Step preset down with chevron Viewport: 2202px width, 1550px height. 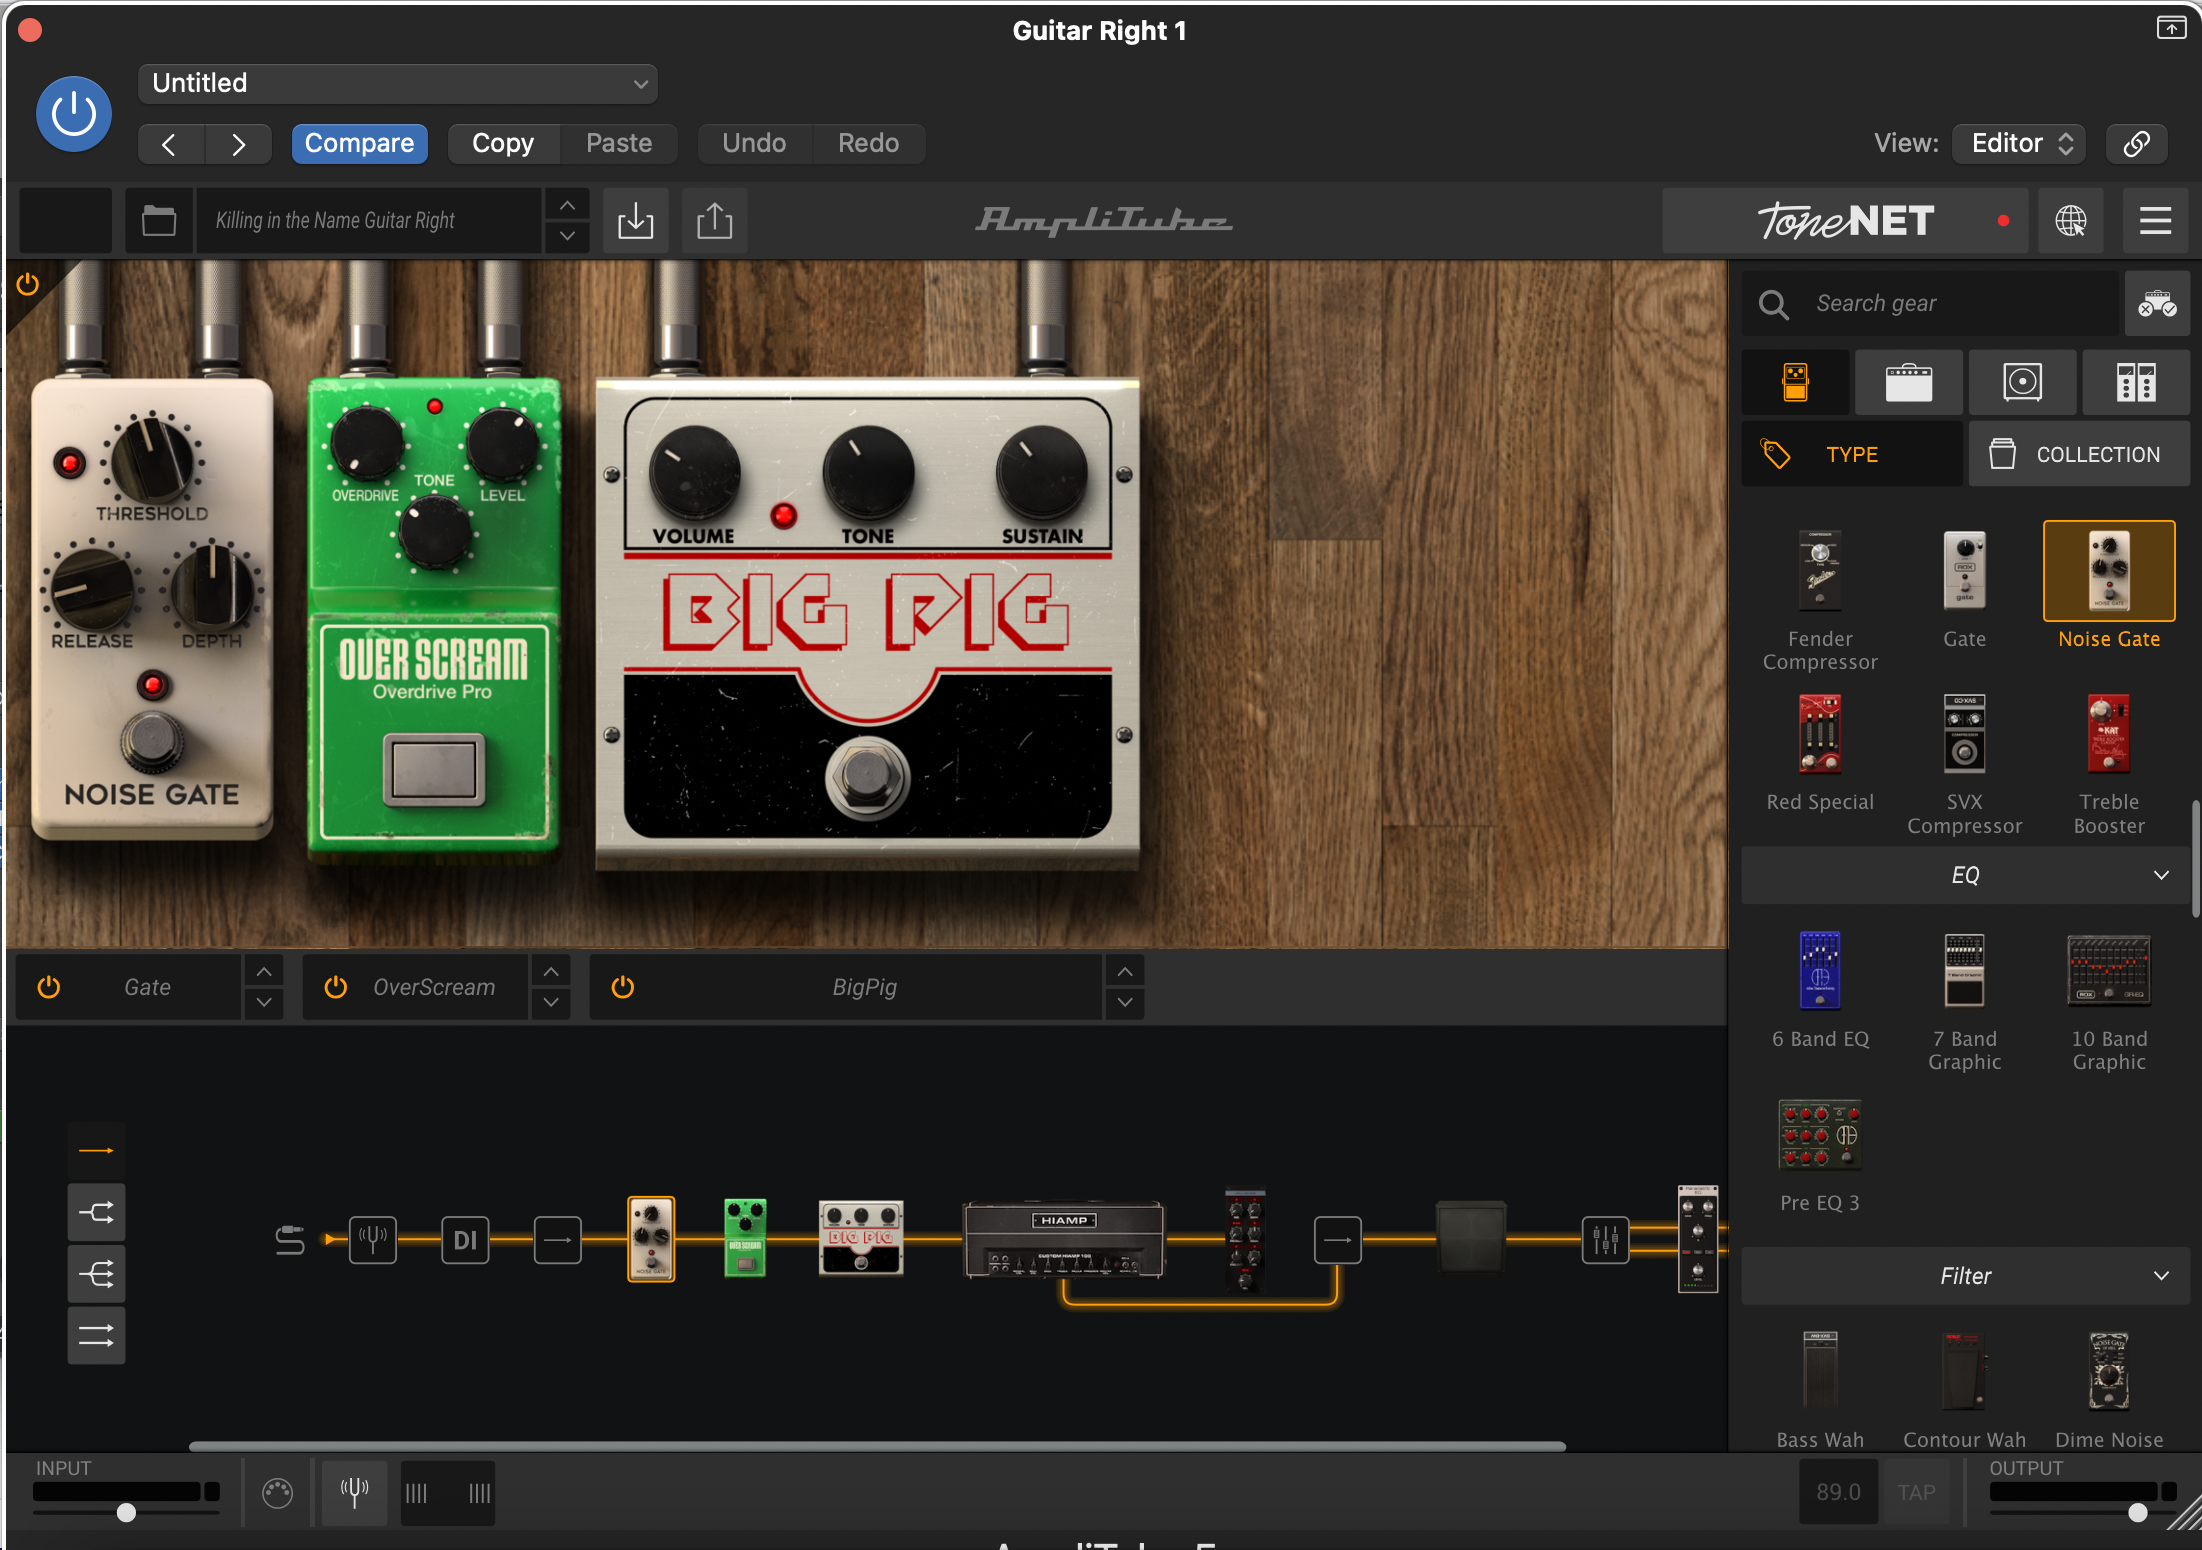pyautogui.click(x=567, y=236)
